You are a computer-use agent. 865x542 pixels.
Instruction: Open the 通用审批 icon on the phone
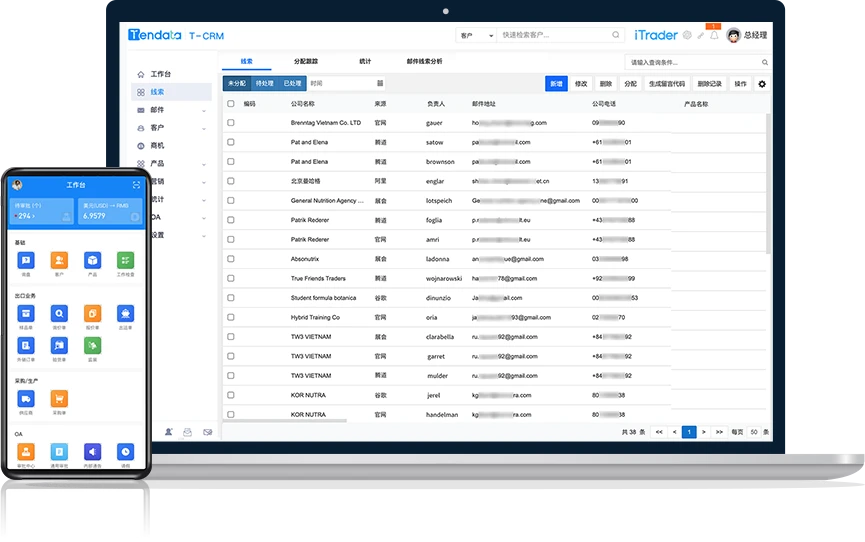click(x=59, y=451)
